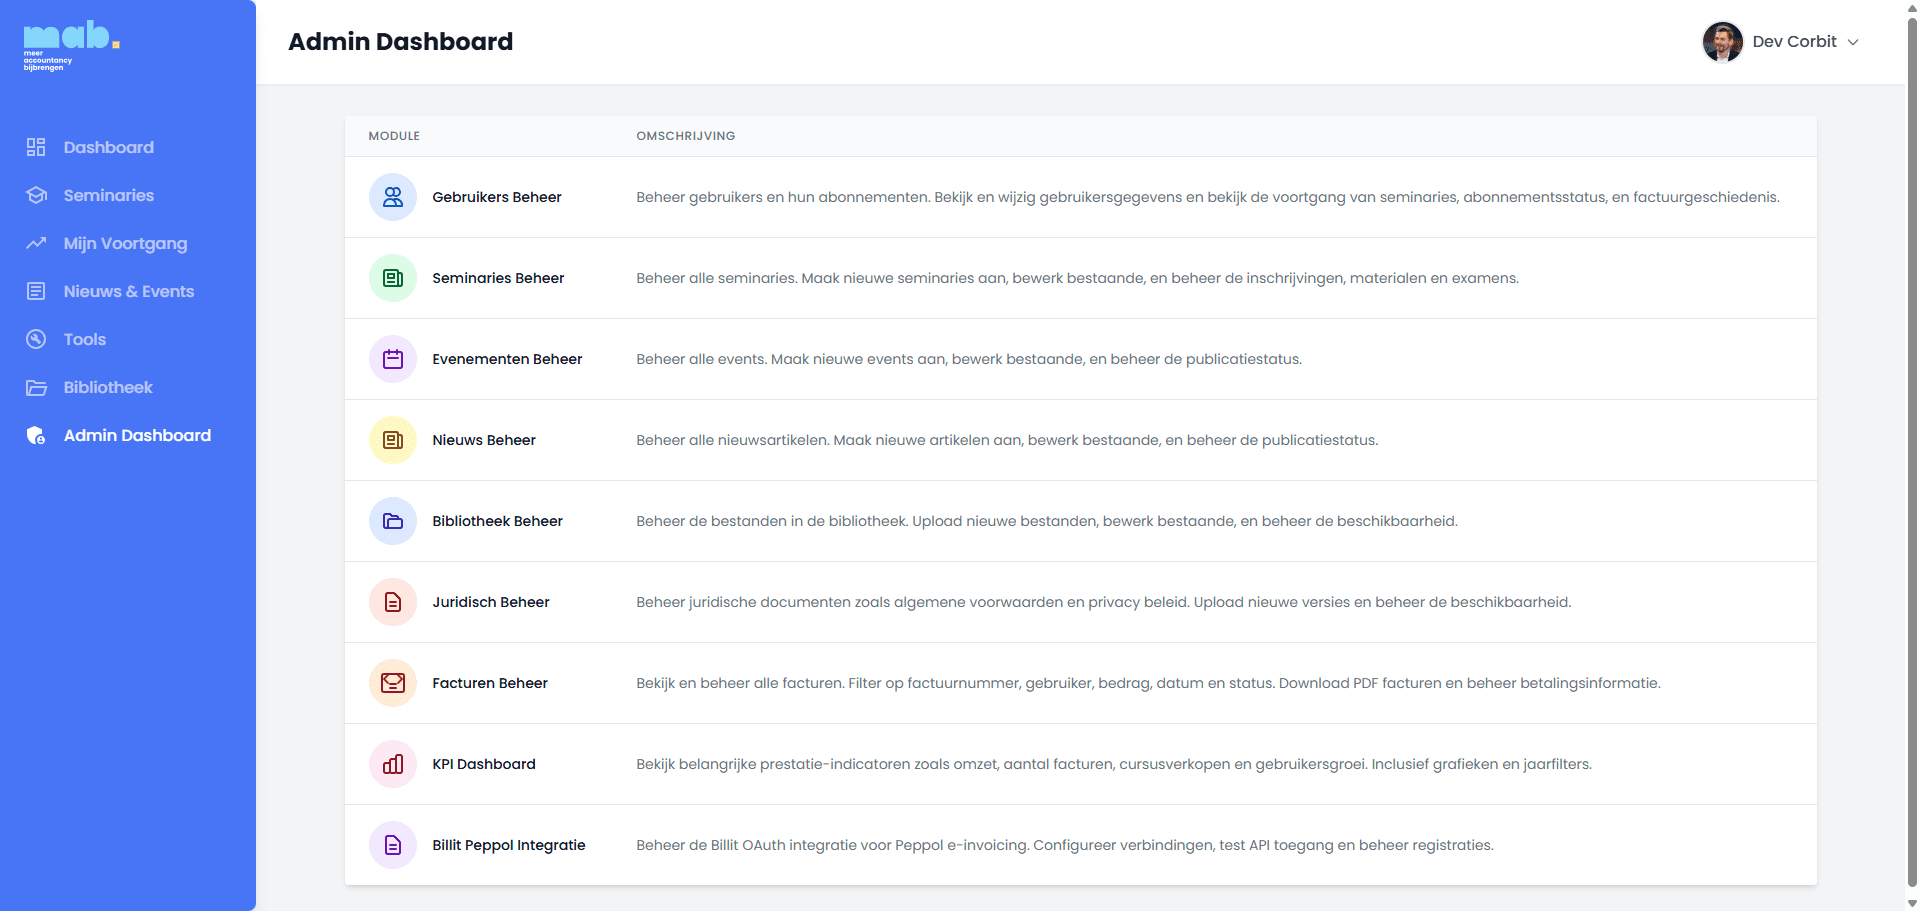
Task: Click the Seminaries graduation cap icon
Action: [x=36, y=195]
